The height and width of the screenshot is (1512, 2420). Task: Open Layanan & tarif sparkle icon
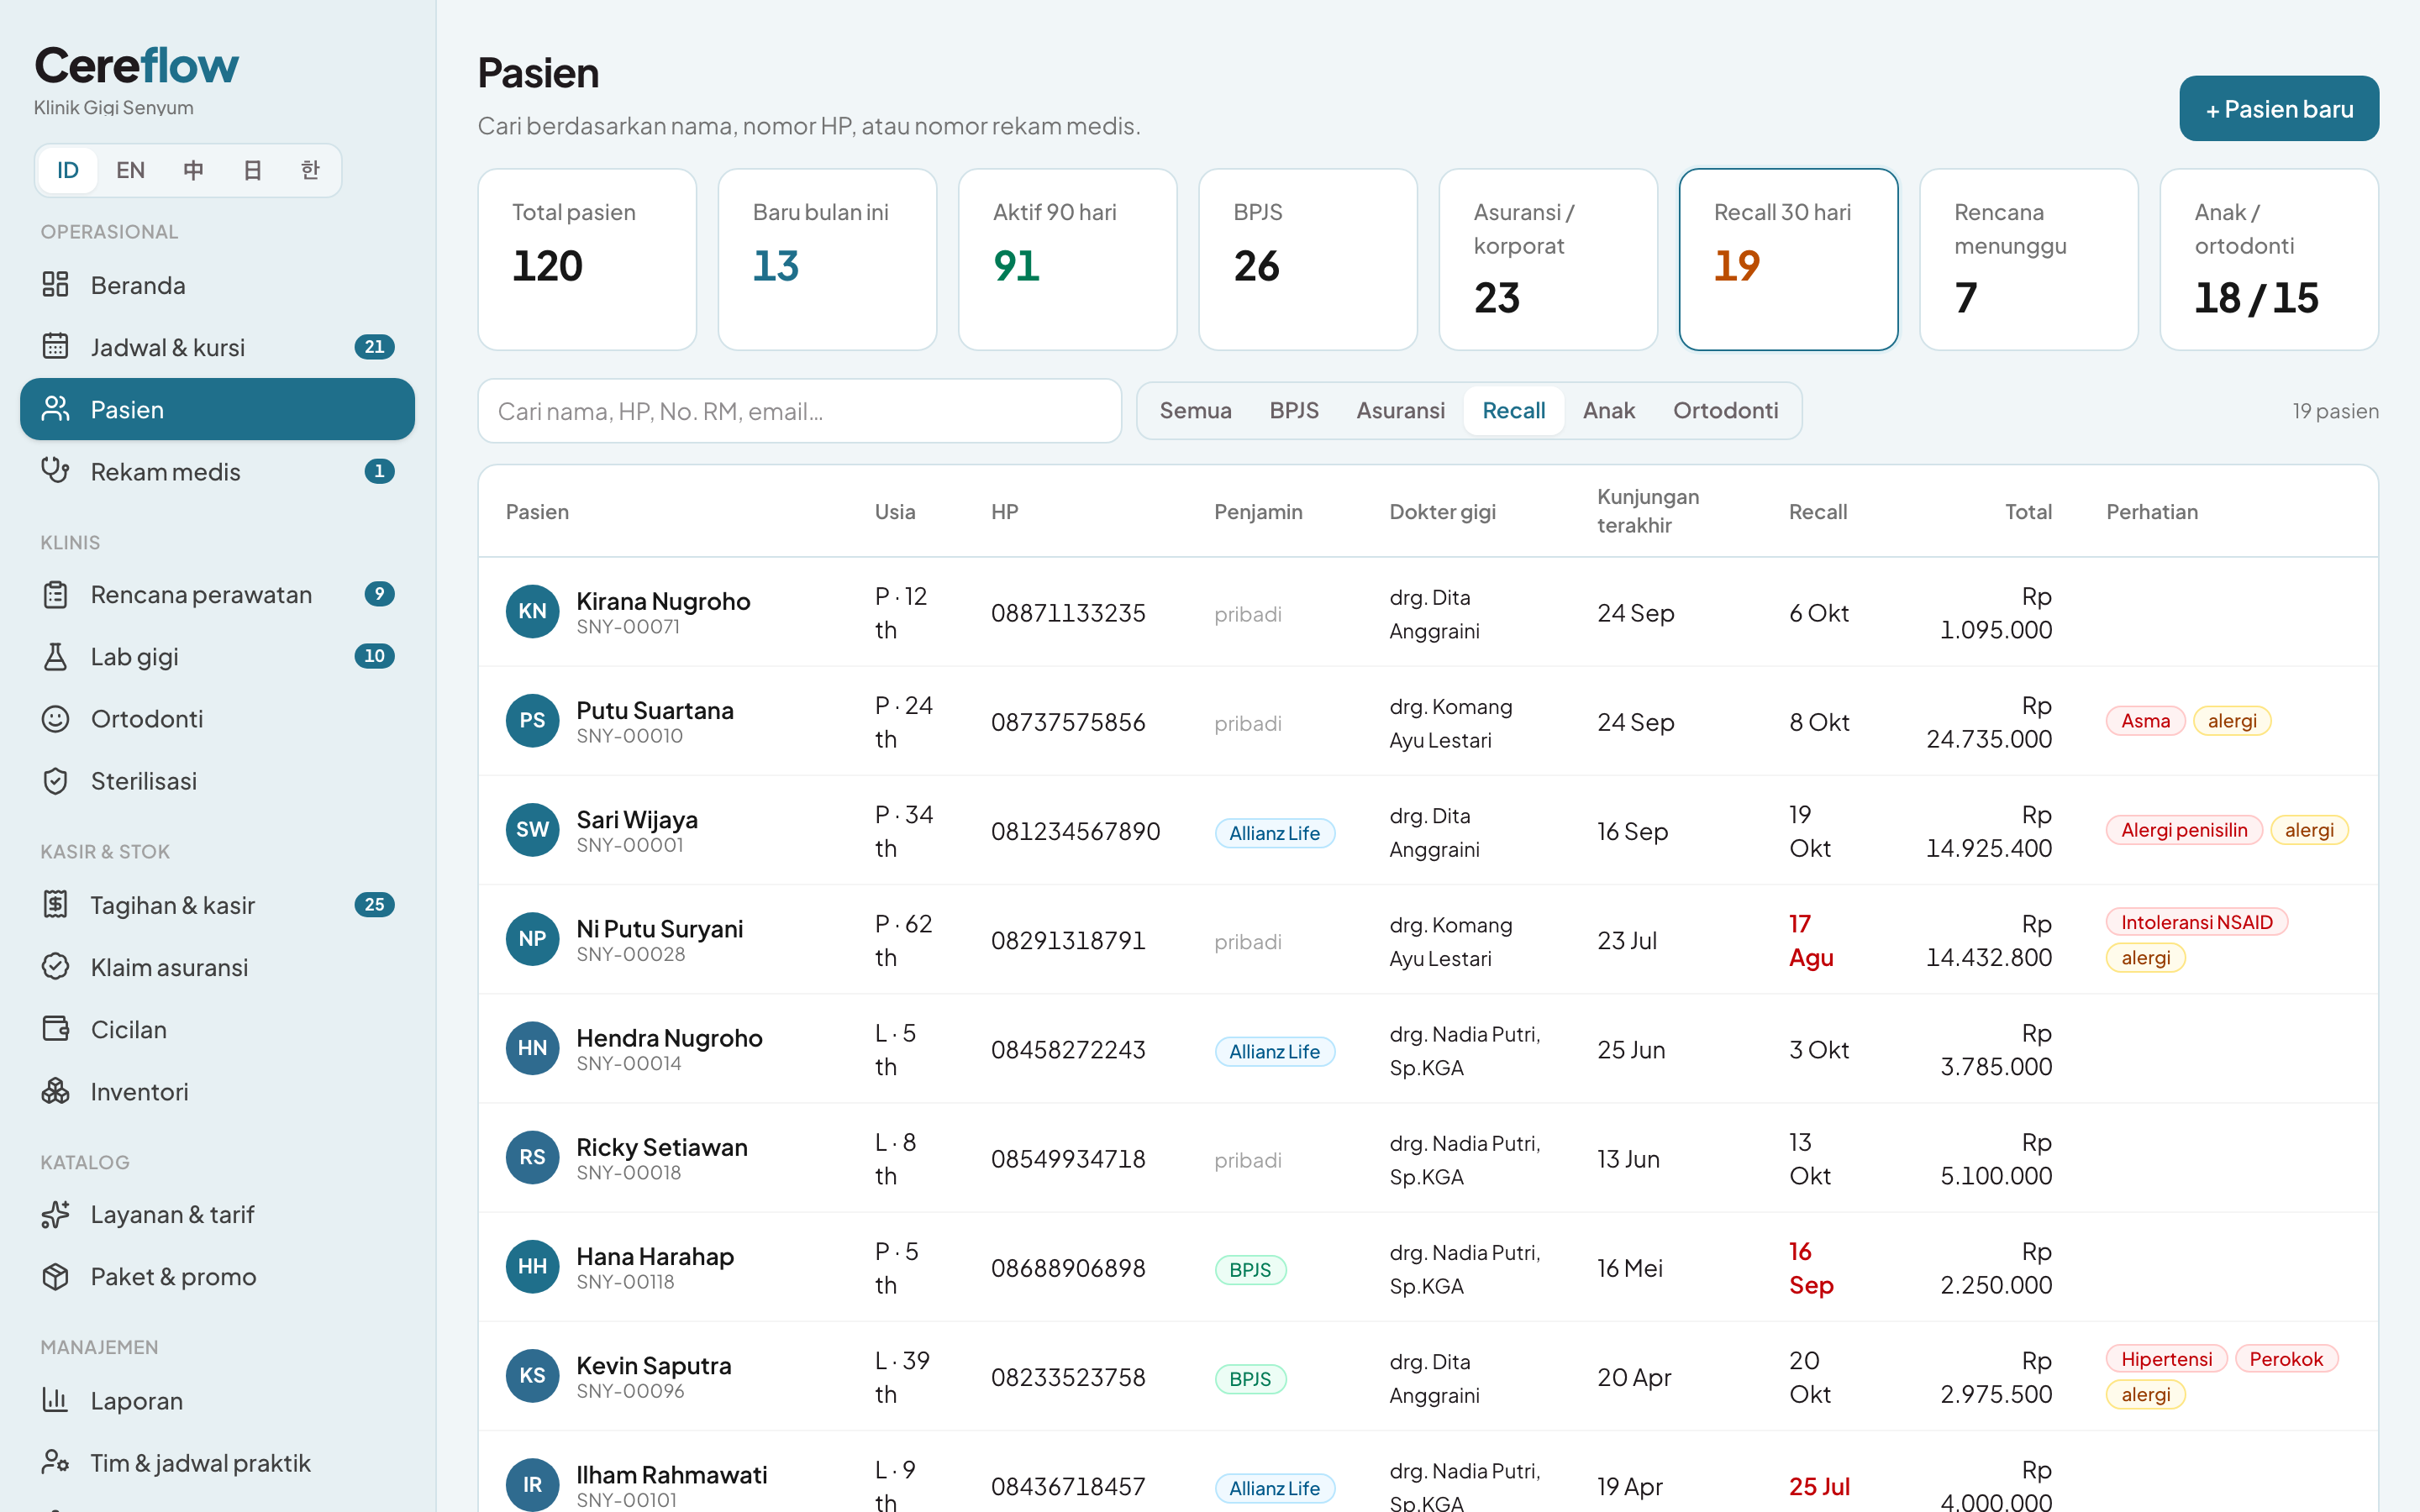[55, 1215]
